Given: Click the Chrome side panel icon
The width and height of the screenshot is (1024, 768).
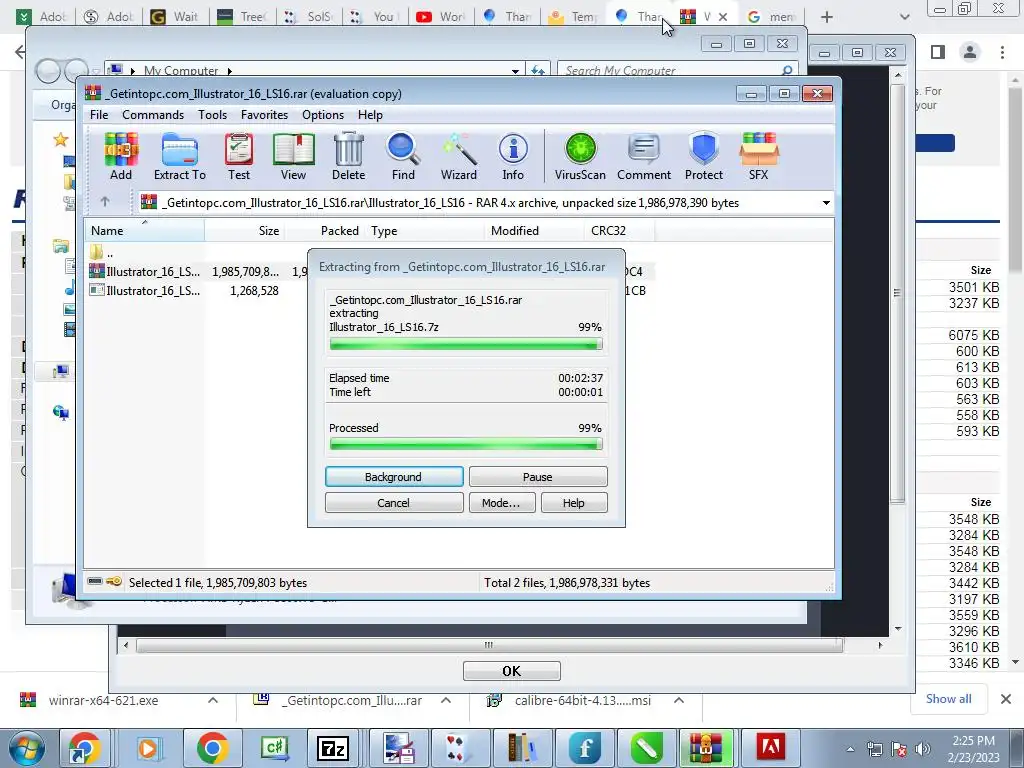Looking at the screenshot, I should coord(938,52).
